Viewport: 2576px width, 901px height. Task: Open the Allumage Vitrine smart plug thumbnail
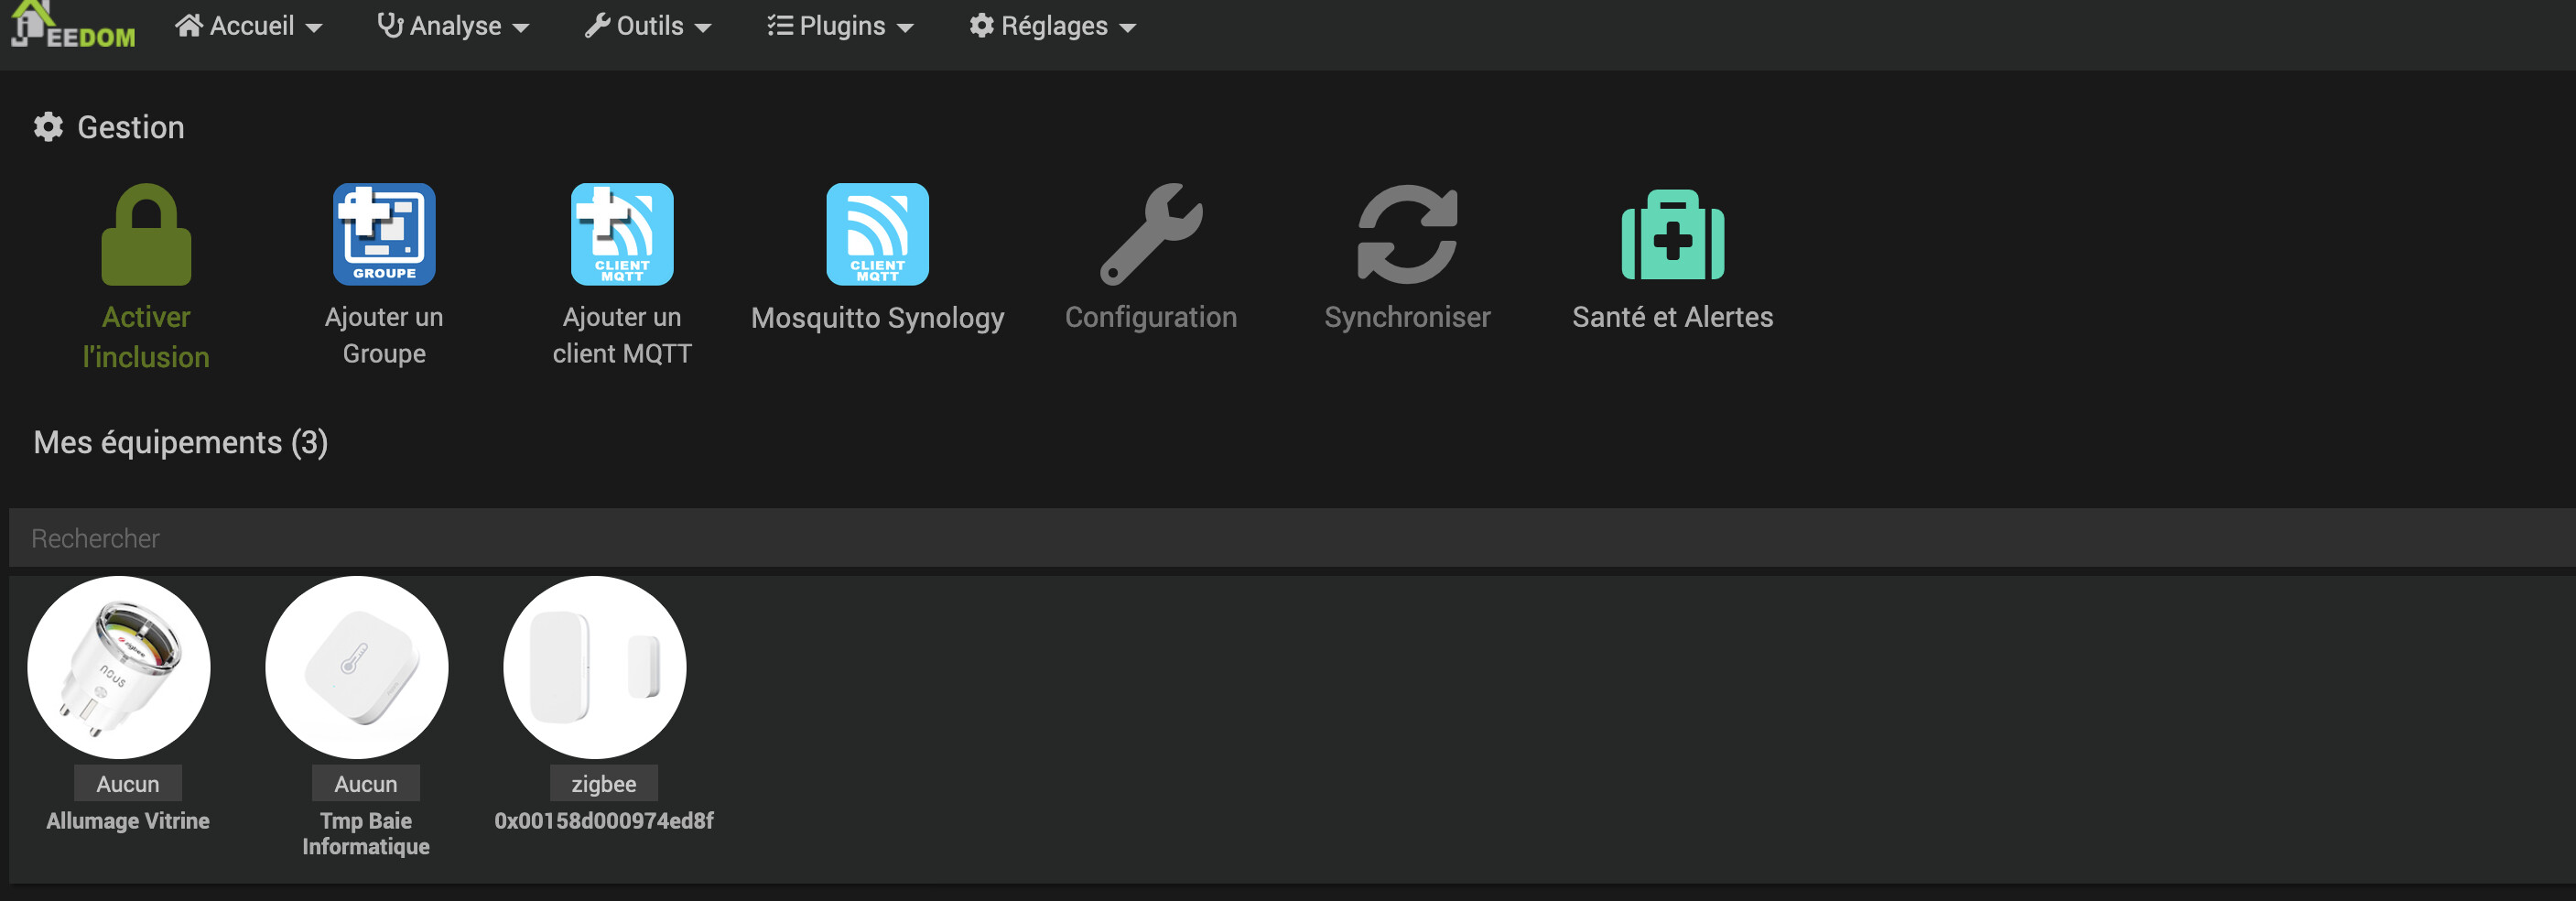click(x=119, y=667)
